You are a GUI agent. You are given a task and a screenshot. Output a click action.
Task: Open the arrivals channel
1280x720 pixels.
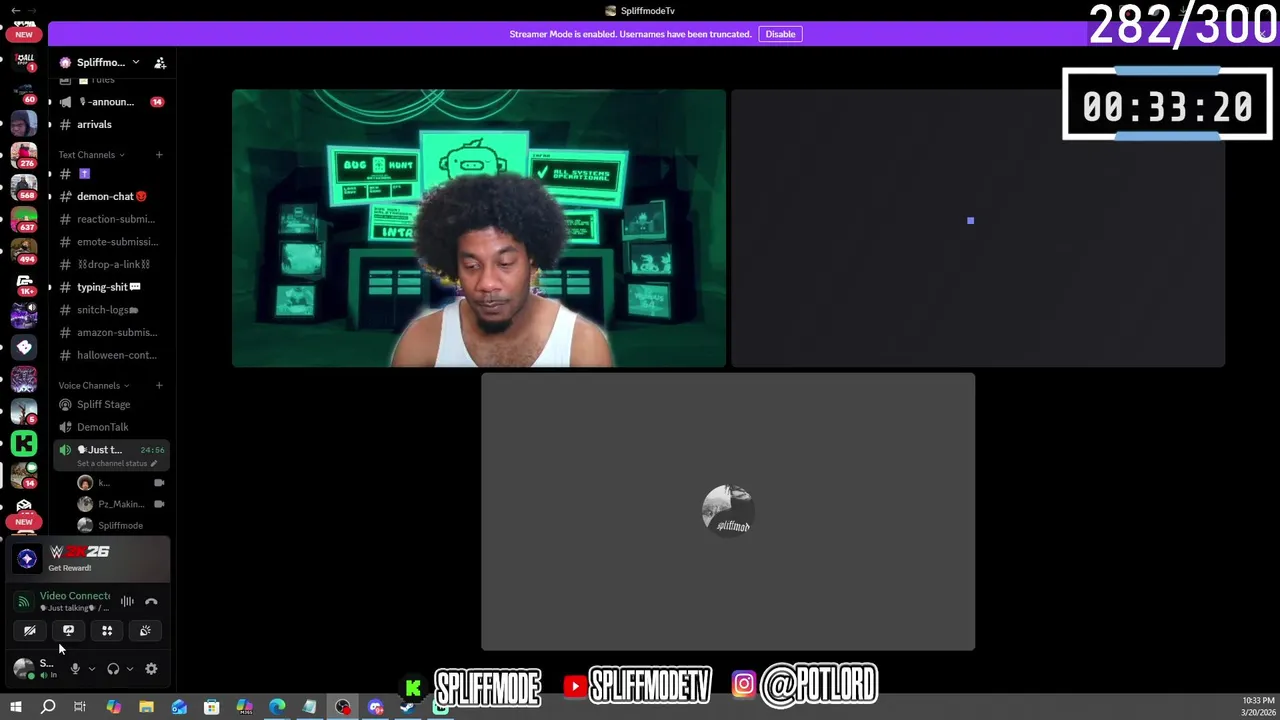[x=110, y=125]
